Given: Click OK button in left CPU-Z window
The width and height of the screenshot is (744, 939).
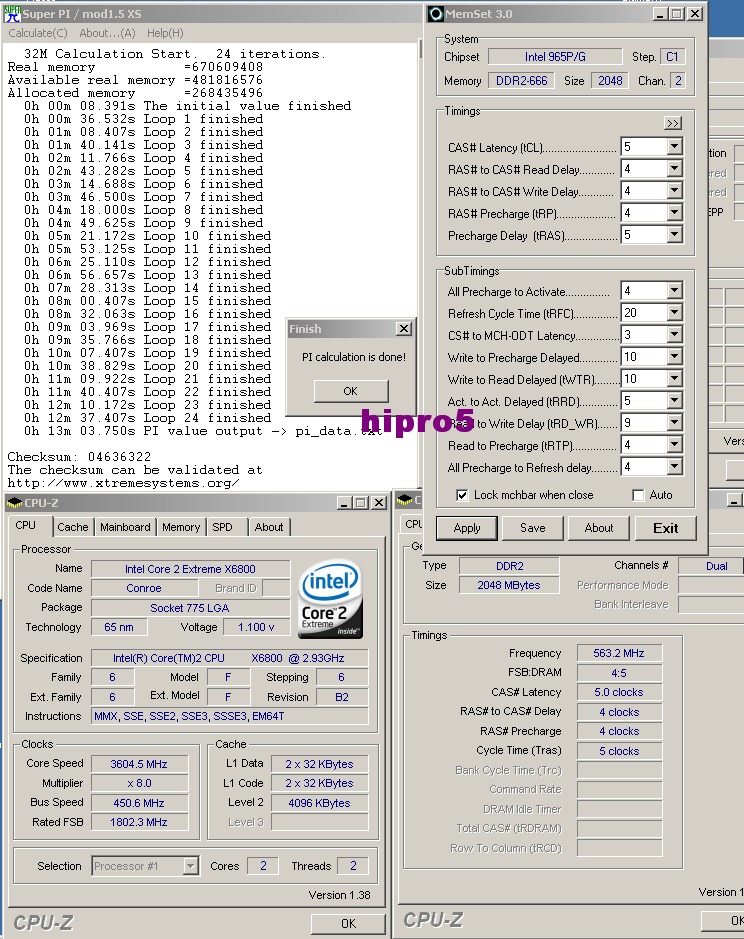Looking at the screenshot, I should click(x=348, y=923).
